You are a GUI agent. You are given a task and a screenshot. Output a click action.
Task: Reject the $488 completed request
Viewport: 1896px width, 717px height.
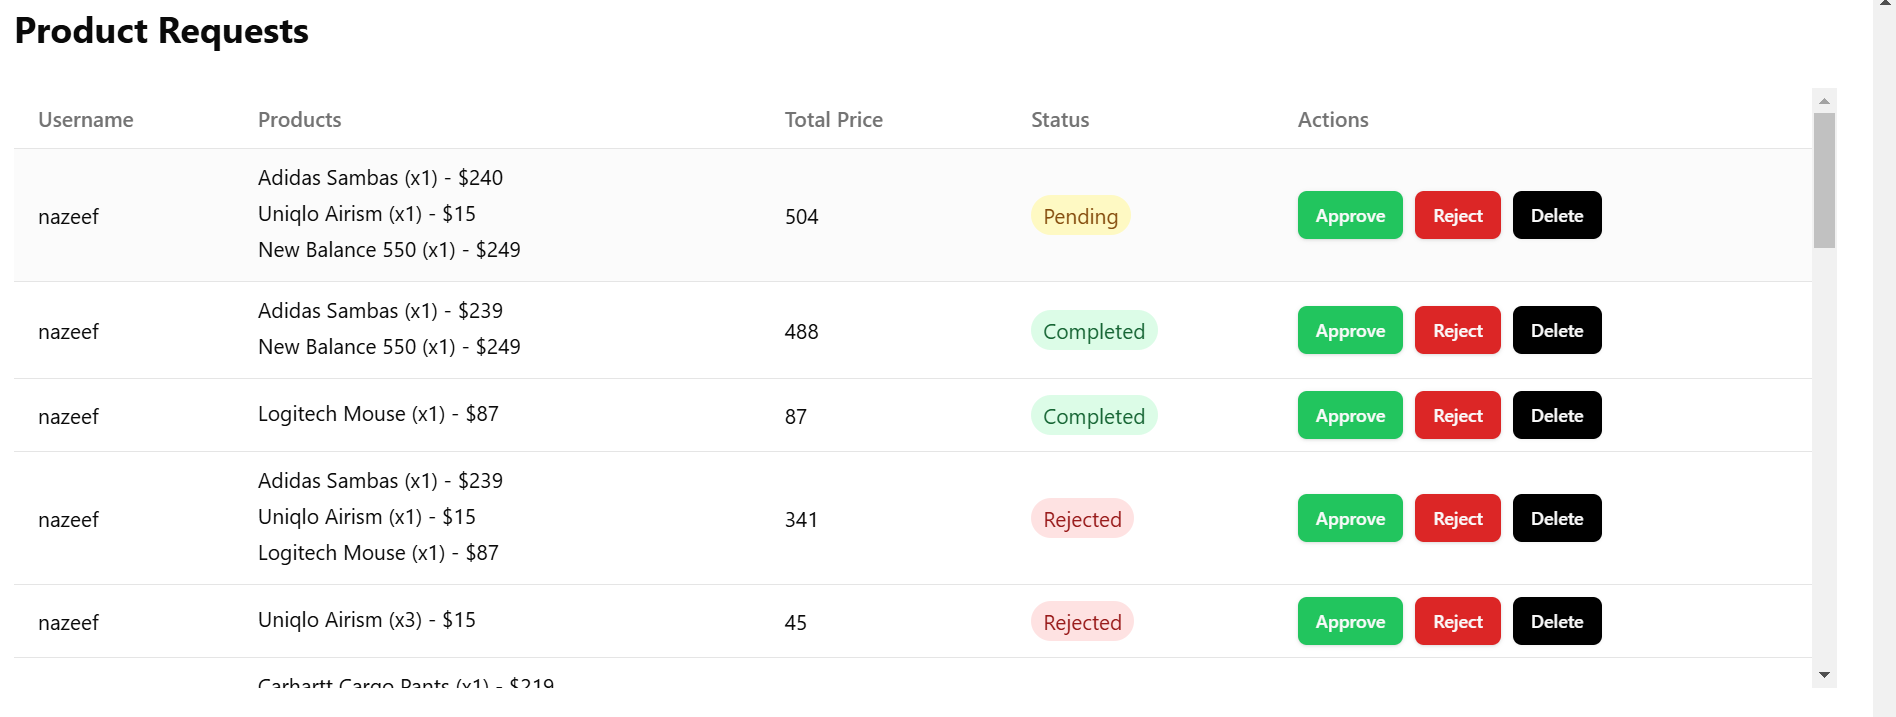tap(1457, 330)
